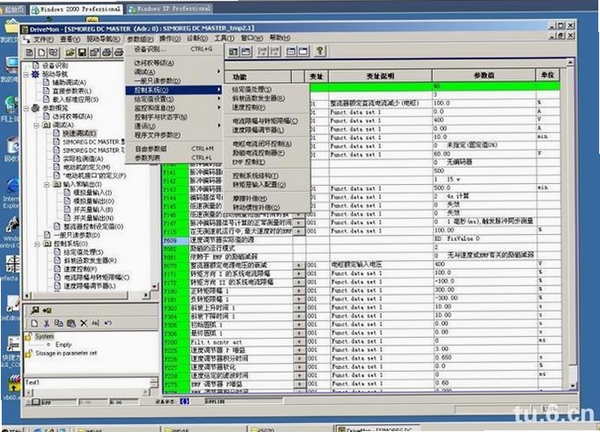Select 速度控制 in the 控制系统 submenu
Viewport: 600px width, 432px height.
[267, 108]
